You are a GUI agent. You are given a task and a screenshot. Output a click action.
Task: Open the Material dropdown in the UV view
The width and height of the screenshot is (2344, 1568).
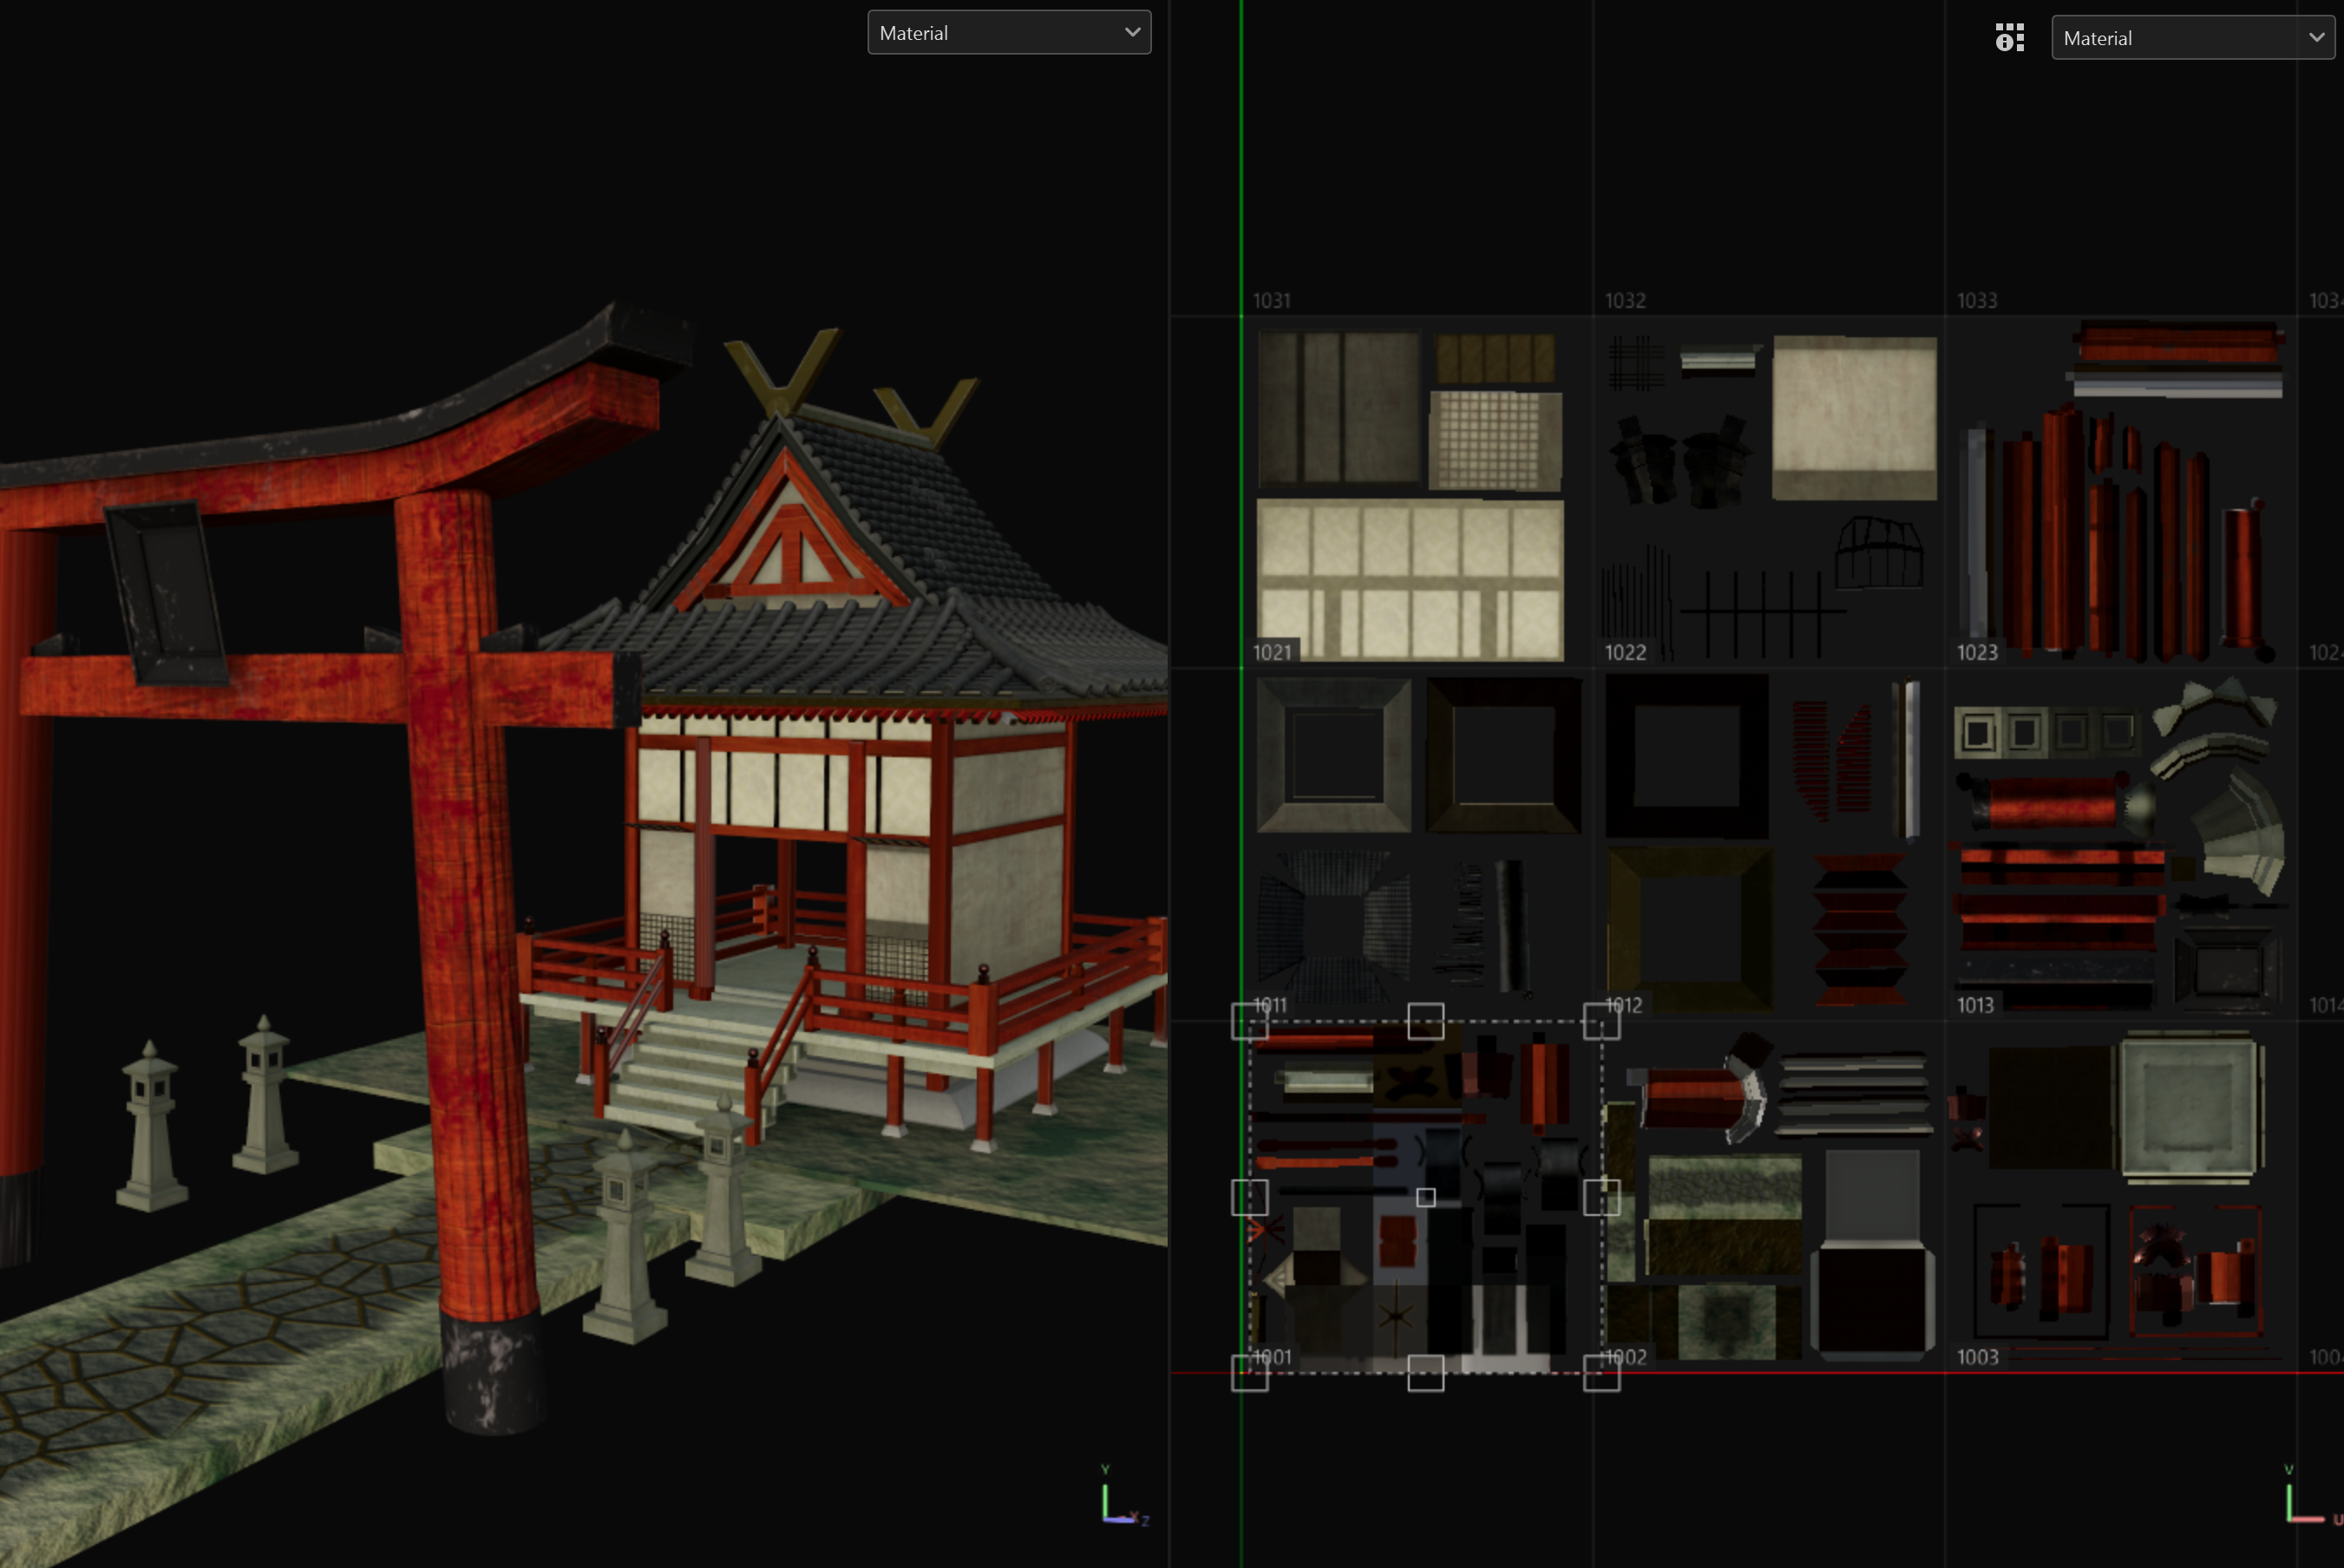coord(2193,37)
